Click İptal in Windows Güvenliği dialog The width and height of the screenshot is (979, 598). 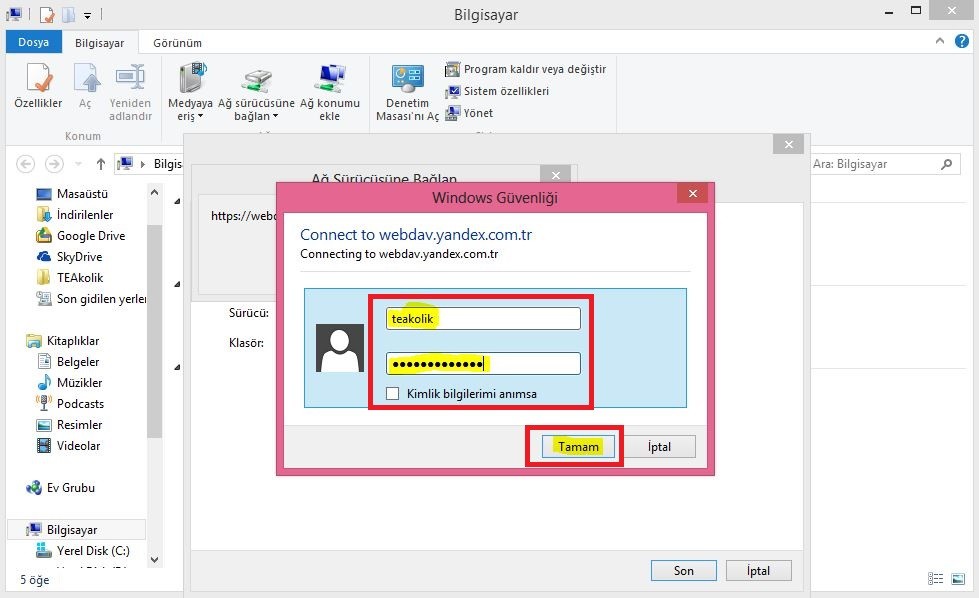(x=659, y=446)
